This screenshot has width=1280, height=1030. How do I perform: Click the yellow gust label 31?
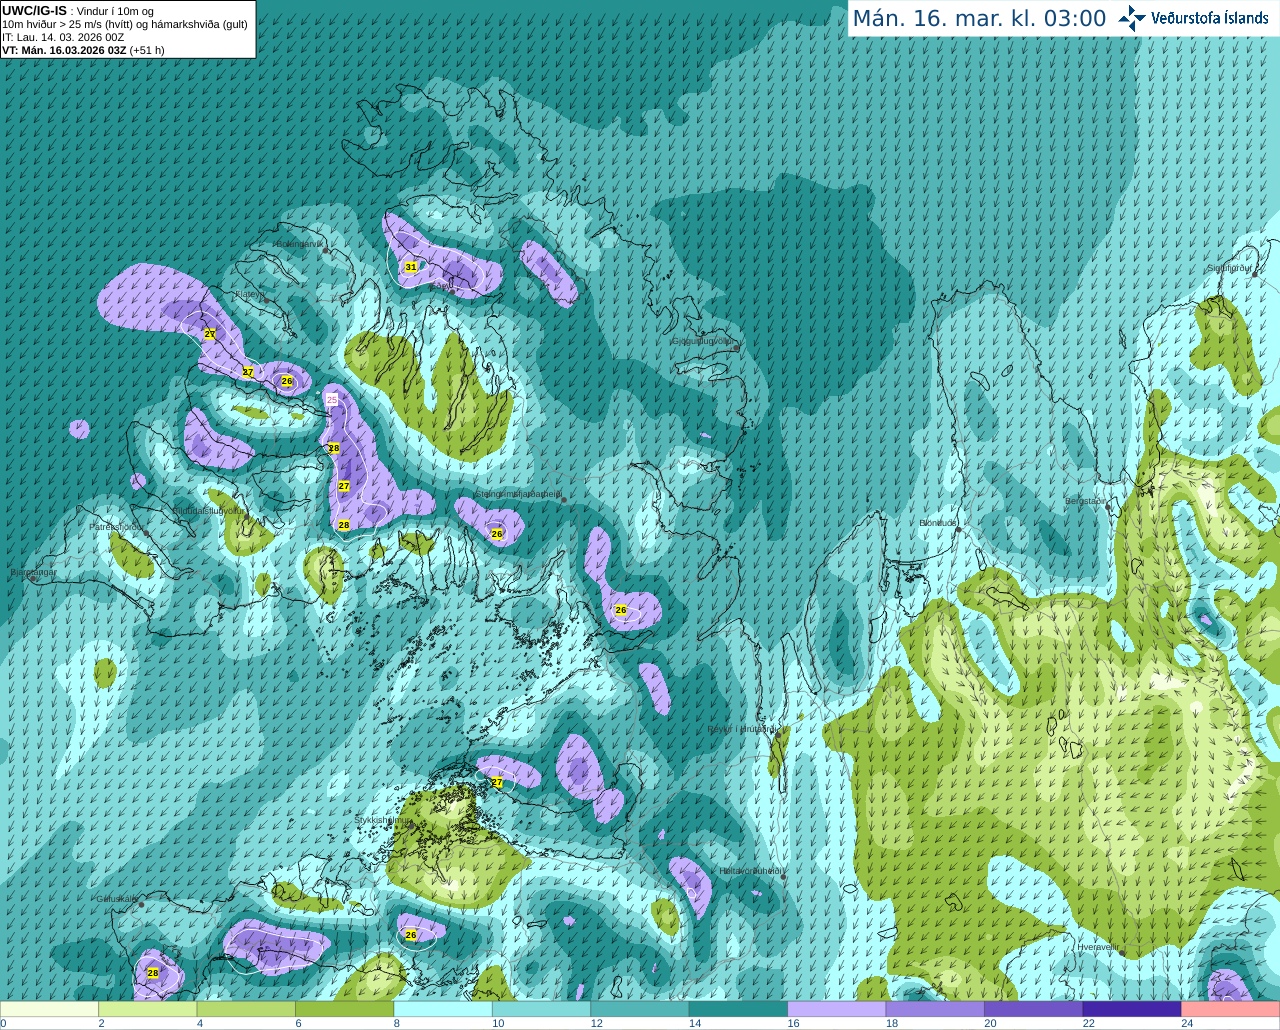coord(411,267)
